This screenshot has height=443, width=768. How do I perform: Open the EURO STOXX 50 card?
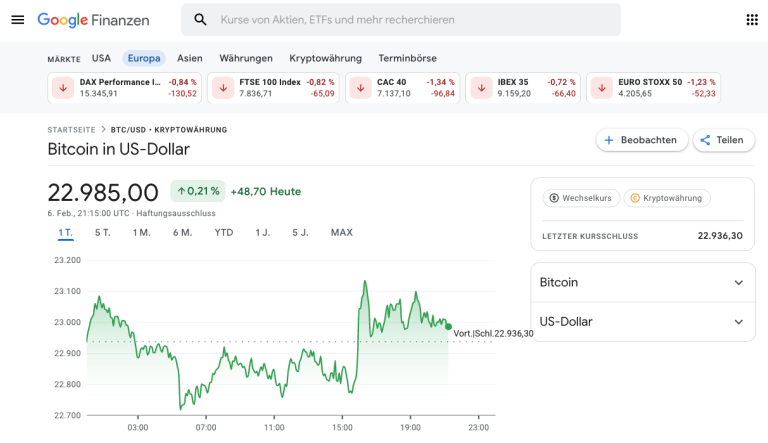point(653,88)
